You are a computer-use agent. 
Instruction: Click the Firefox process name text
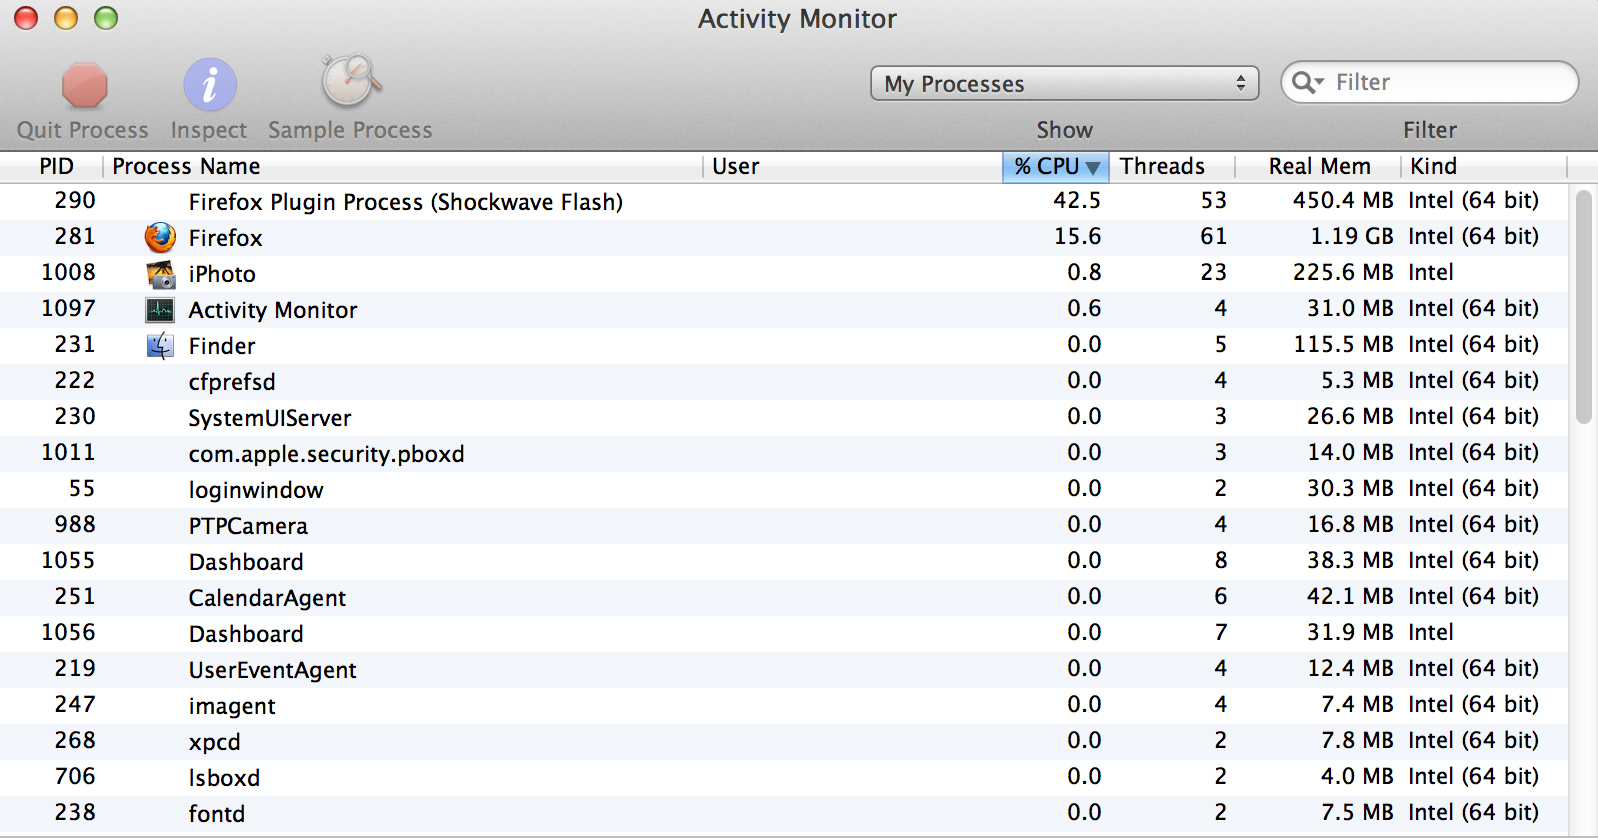(x=225, y=238)
